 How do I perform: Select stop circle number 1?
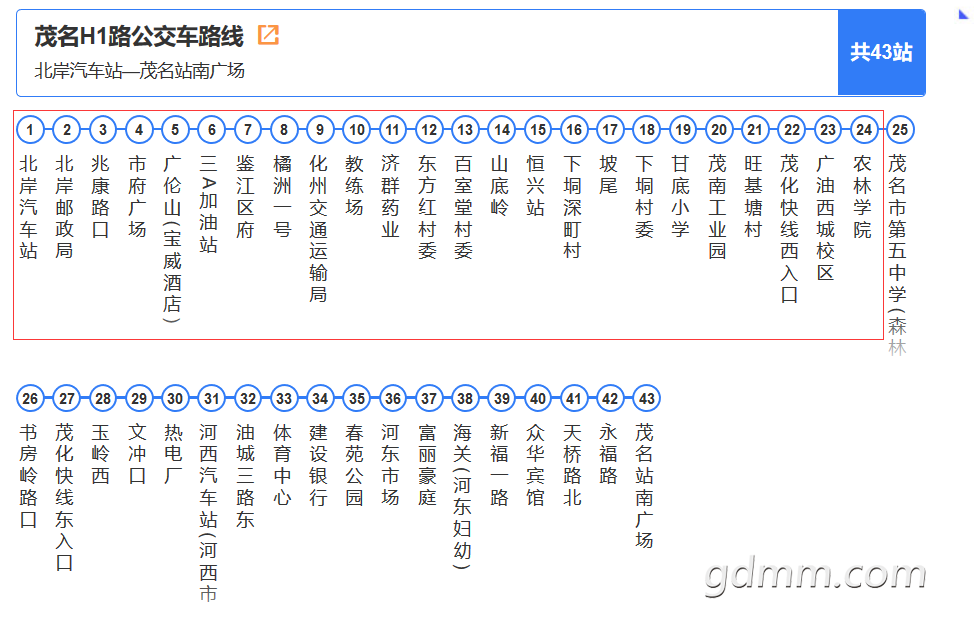tap(30, 130)
